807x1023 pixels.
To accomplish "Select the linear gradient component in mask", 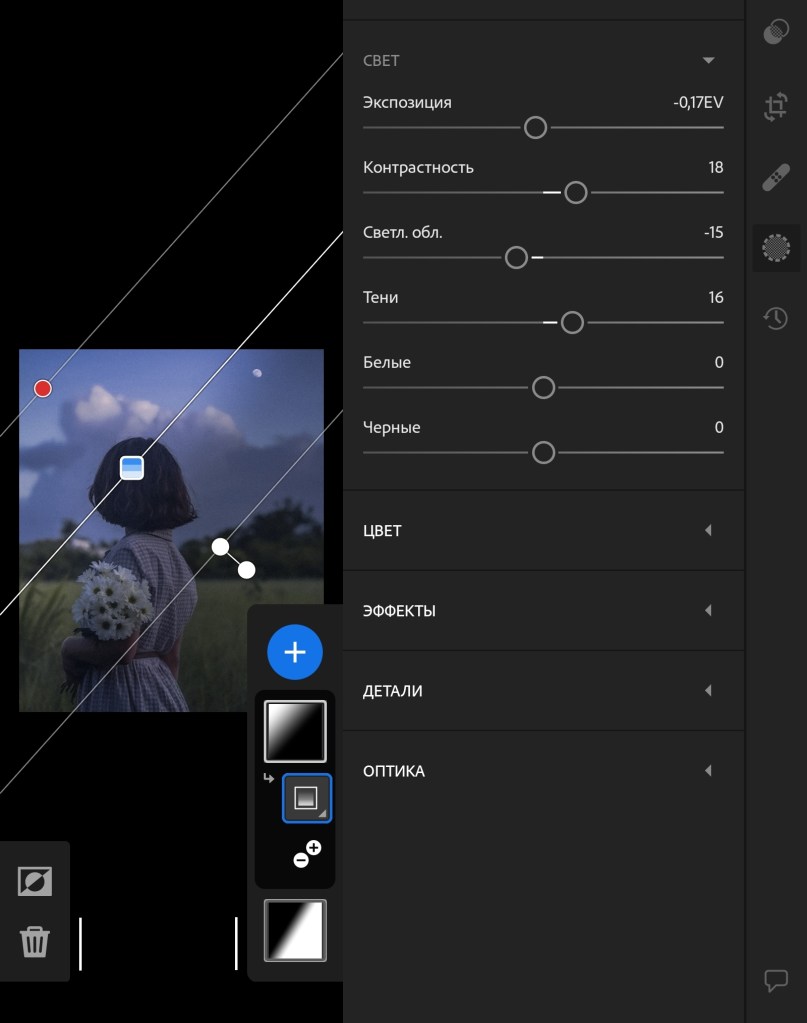I will (x=307, y=798).
